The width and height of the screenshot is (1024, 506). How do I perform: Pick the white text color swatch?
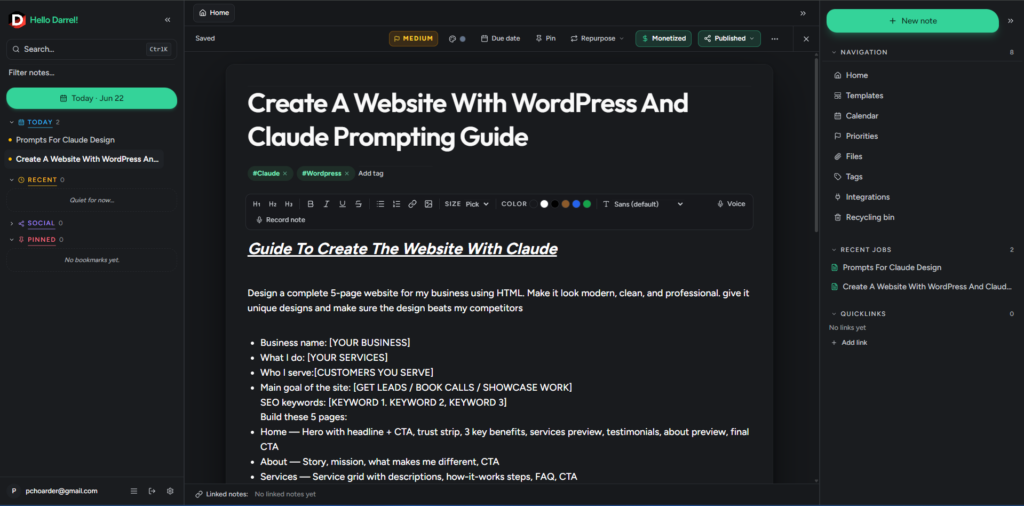pos(544,204)
